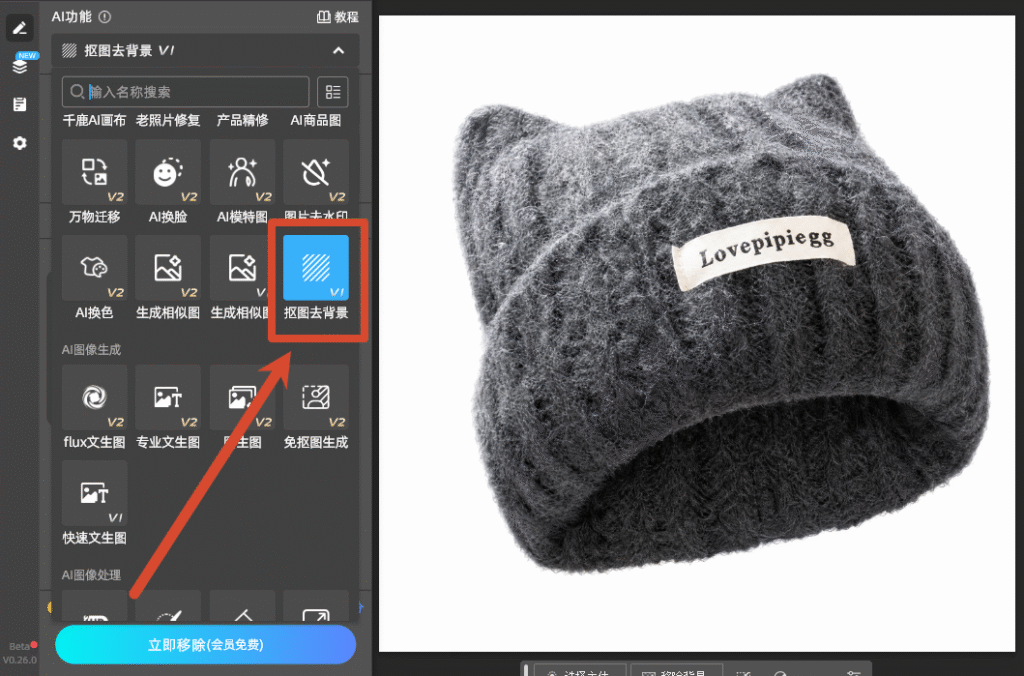The width and height of the screenshot is (1024, 676).
Task: Open the settings gear in sidebar
Action: point(20,142)
